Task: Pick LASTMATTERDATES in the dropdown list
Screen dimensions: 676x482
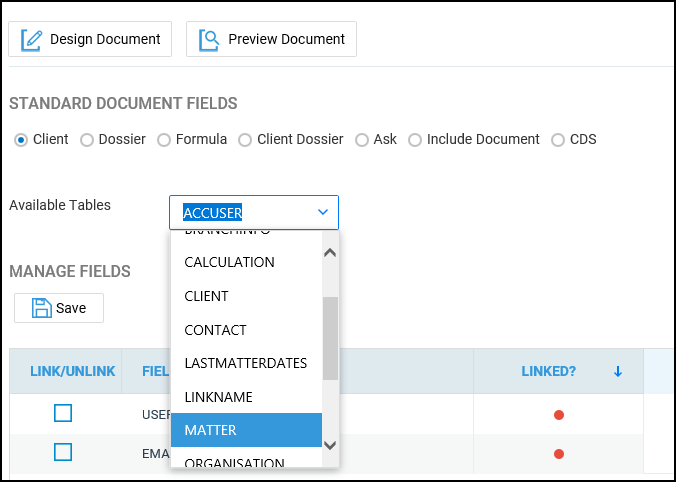Action: [246, 363]
